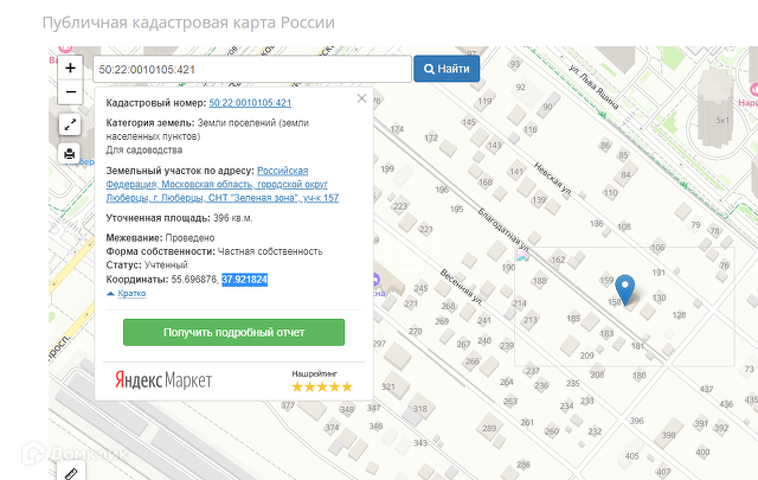
Task: Click house number 405 on map
Action: (x=632, y=456)
